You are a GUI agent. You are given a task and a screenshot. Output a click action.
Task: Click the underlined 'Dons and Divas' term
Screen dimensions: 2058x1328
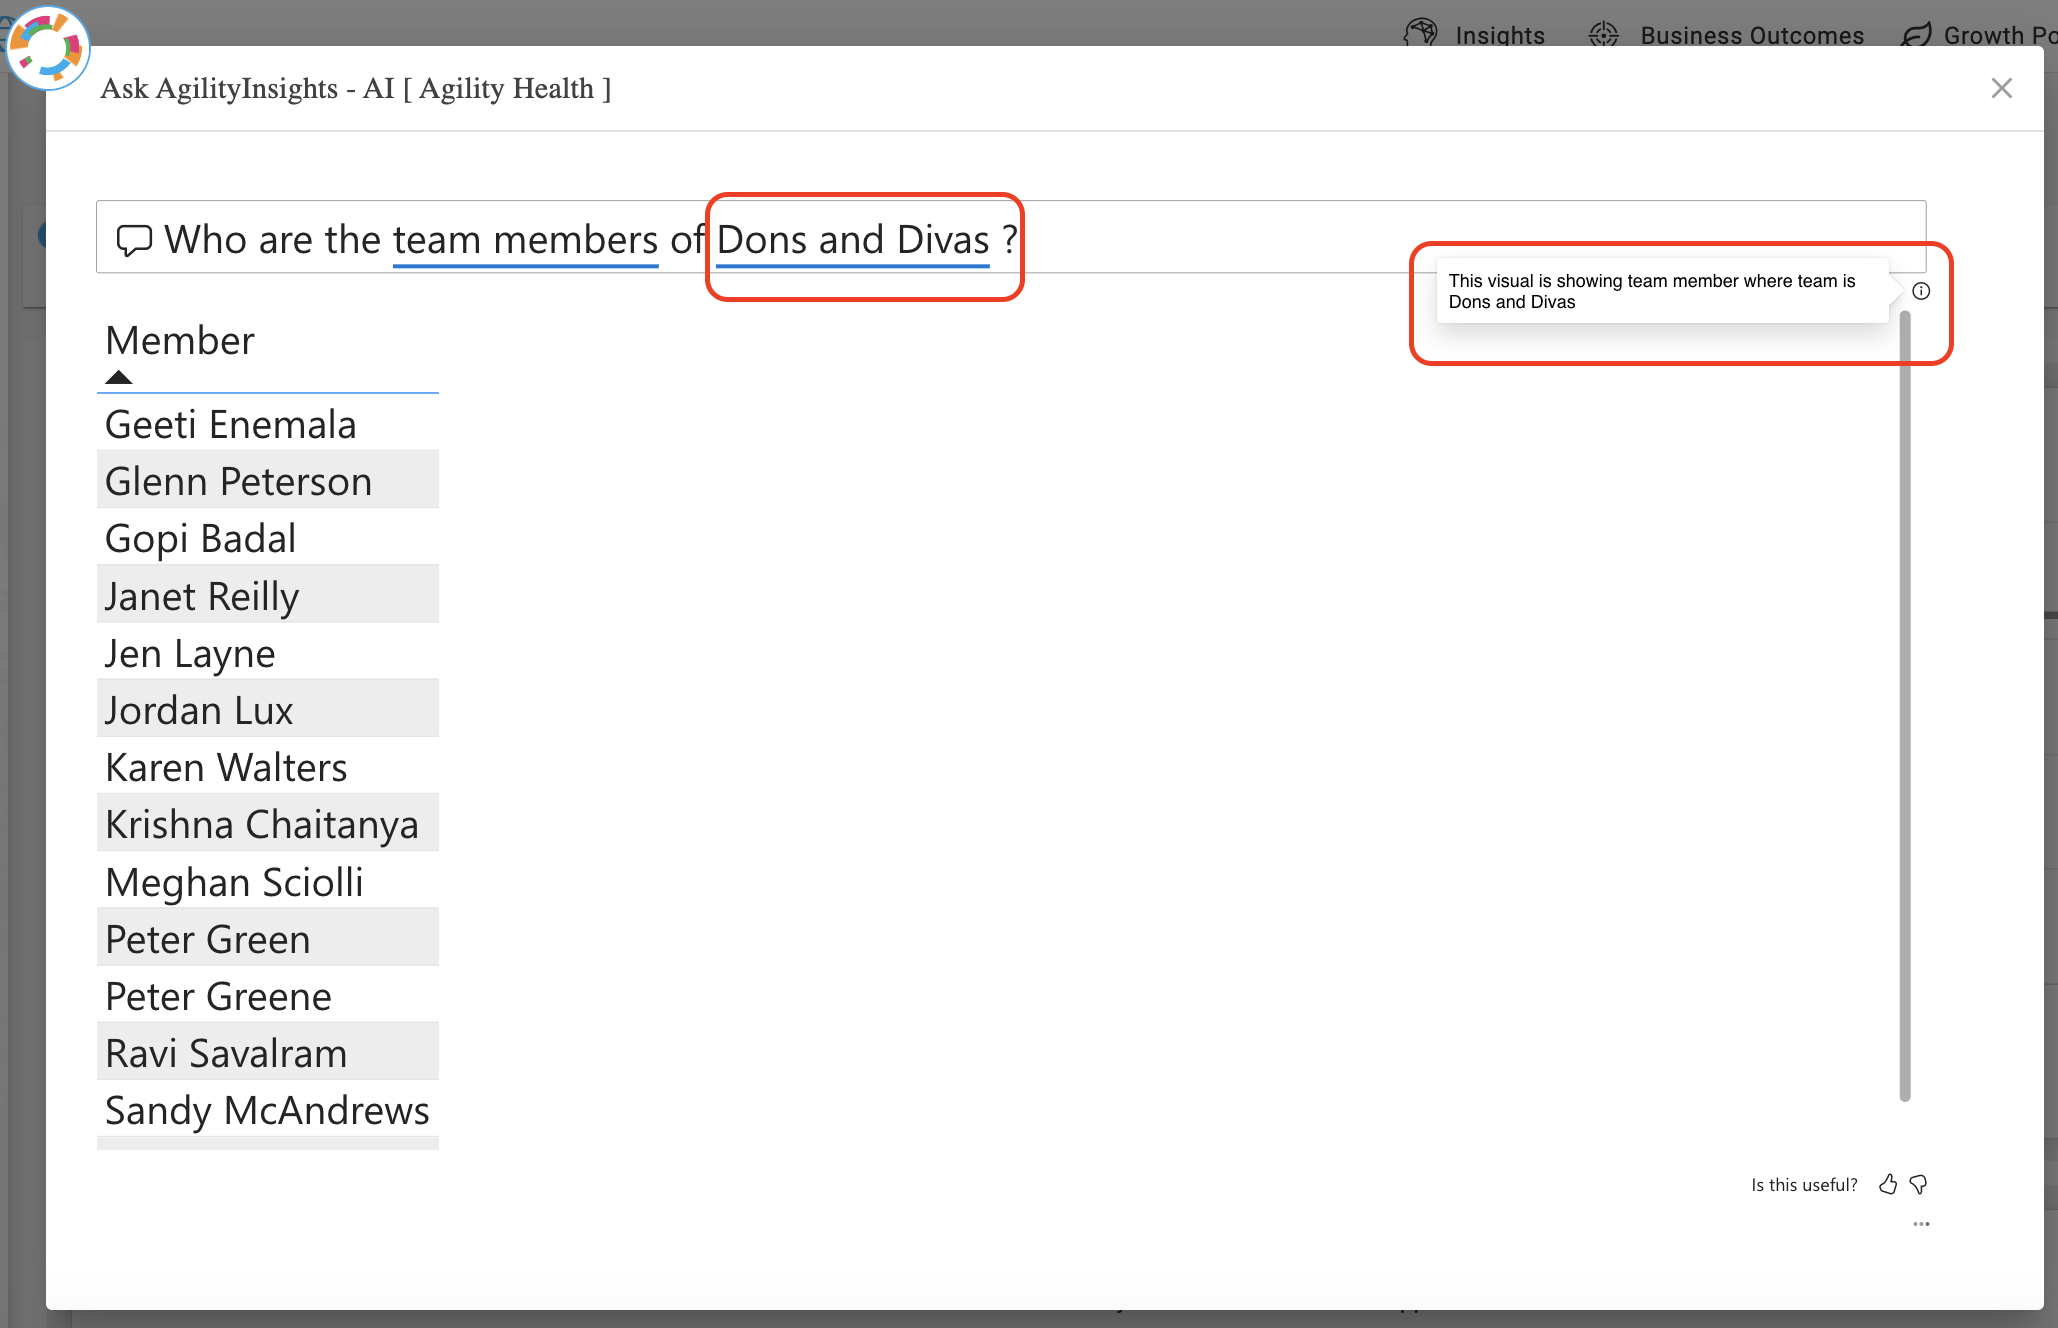point(853,240)
